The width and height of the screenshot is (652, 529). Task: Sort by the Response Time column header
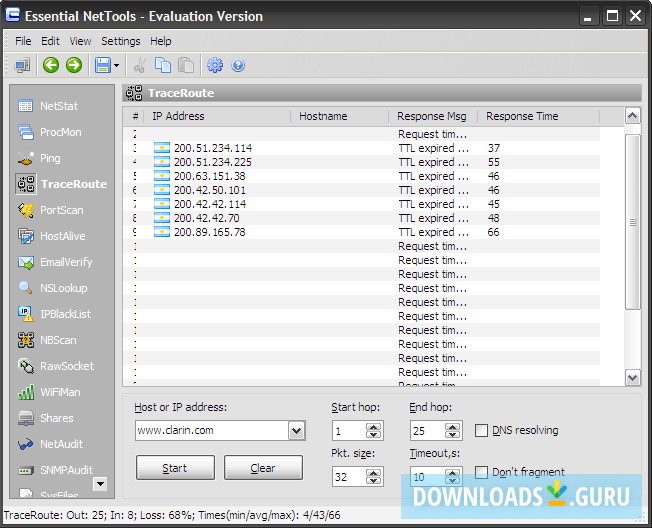pyautogui.click(x=538, y=116)
